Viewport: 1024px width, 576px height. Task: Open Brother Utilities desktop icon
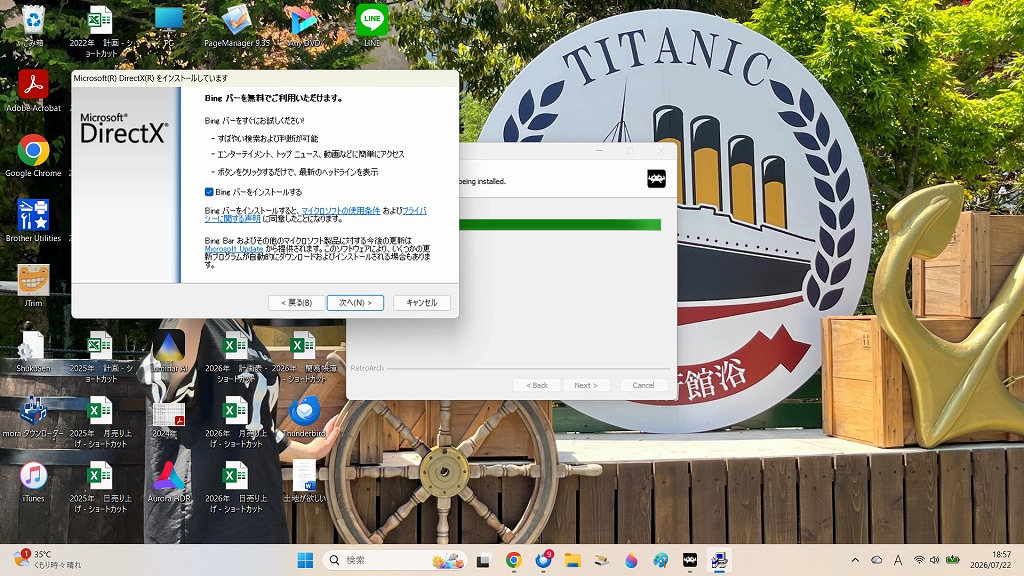coord(33,221)
